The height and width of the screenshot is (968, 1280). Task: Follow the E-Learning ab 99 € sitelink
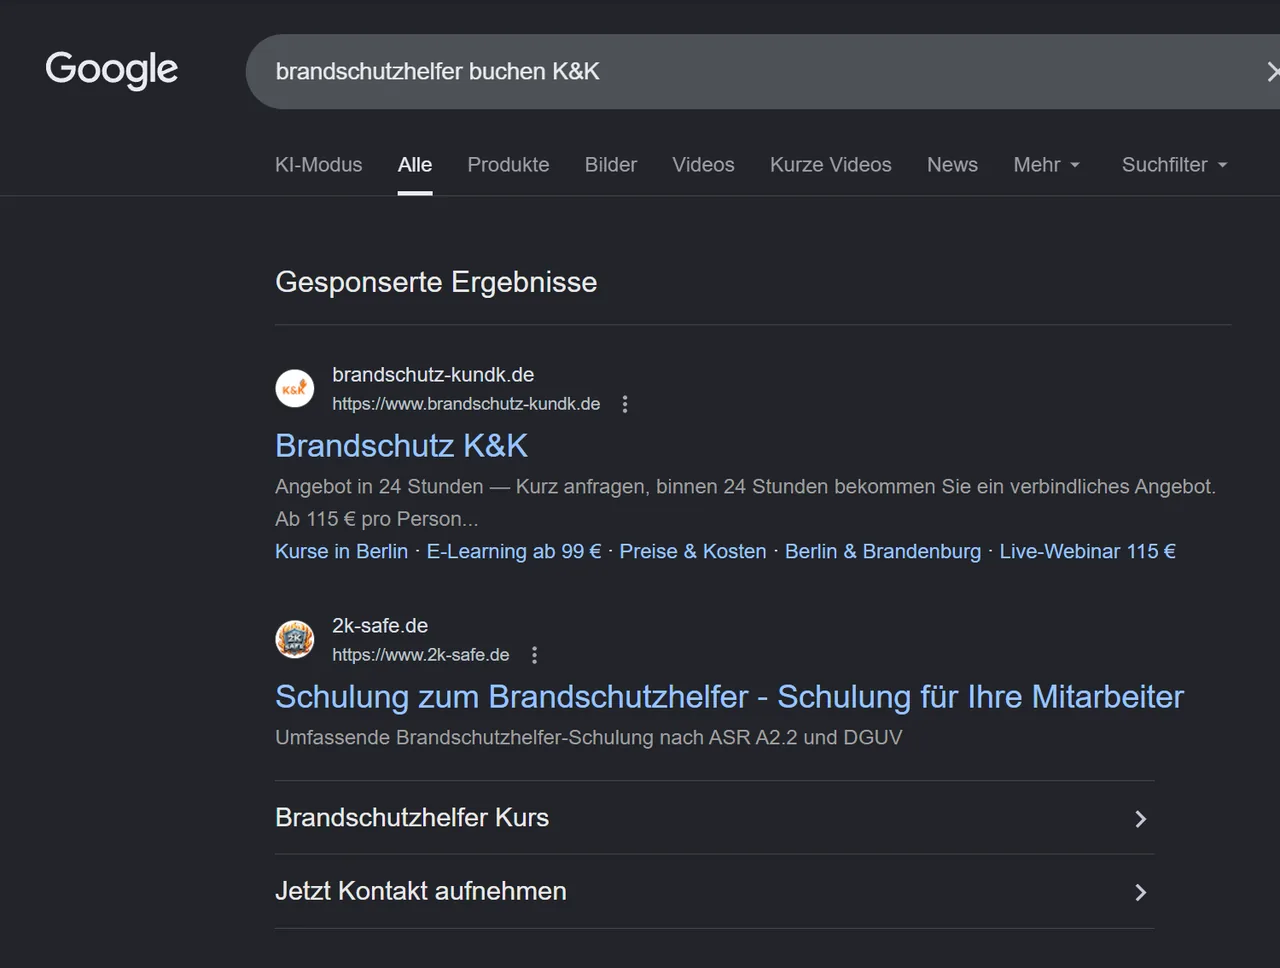tap(514, 552)
